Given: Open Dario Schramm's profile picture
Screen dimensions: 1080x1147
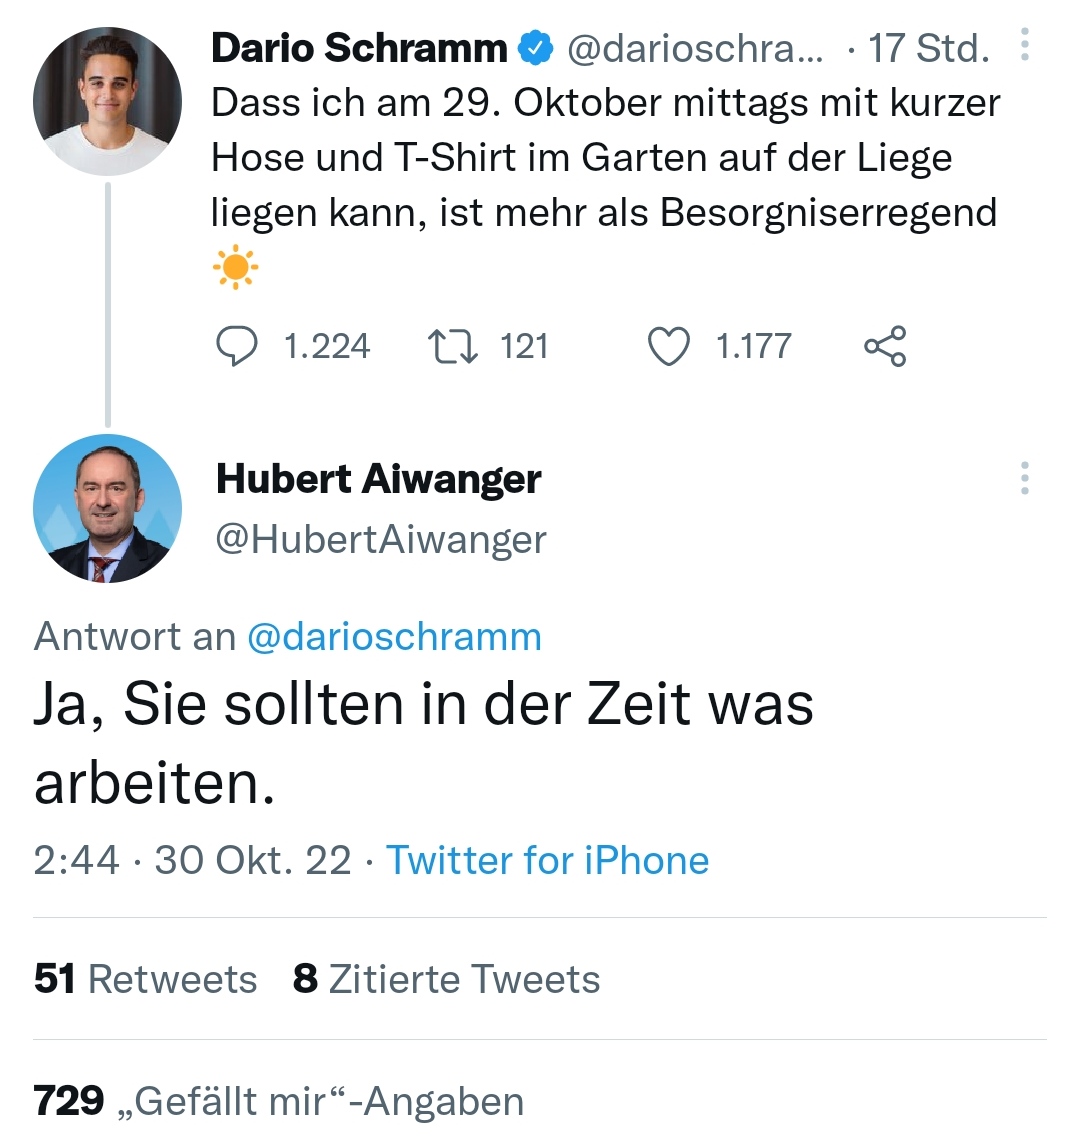Looking at the screenshot, I should (x=107, y=101).
